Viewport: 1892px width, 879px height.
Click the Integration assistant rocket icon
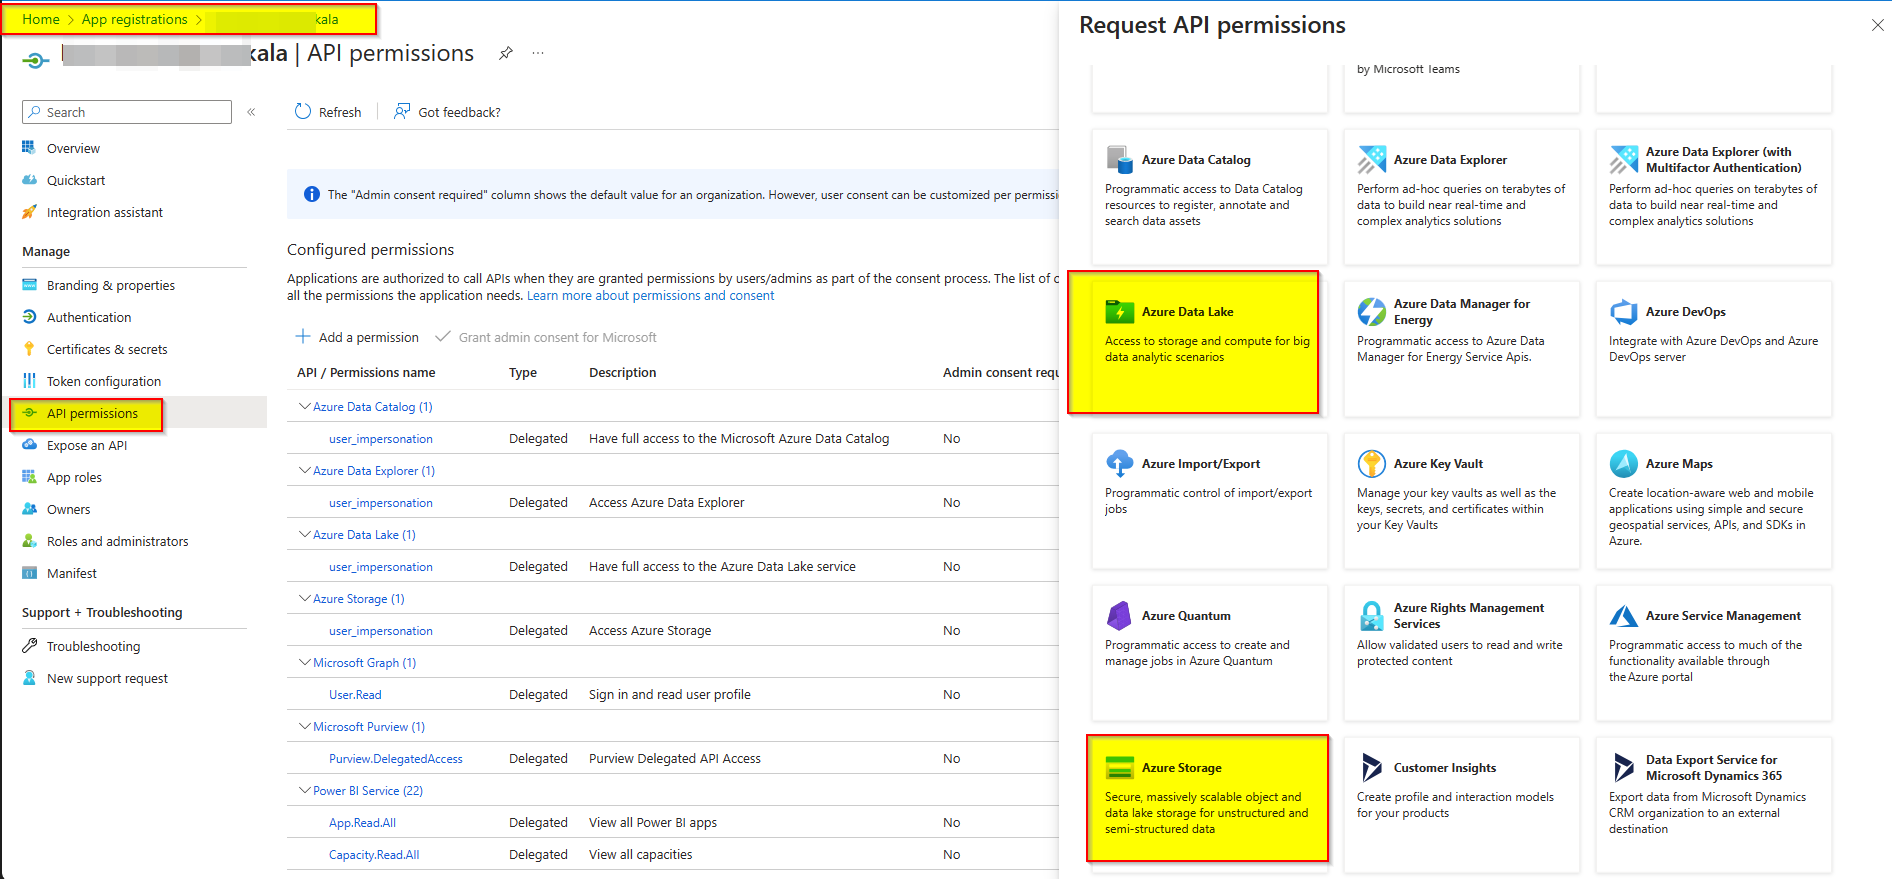(x=29, y=212)
